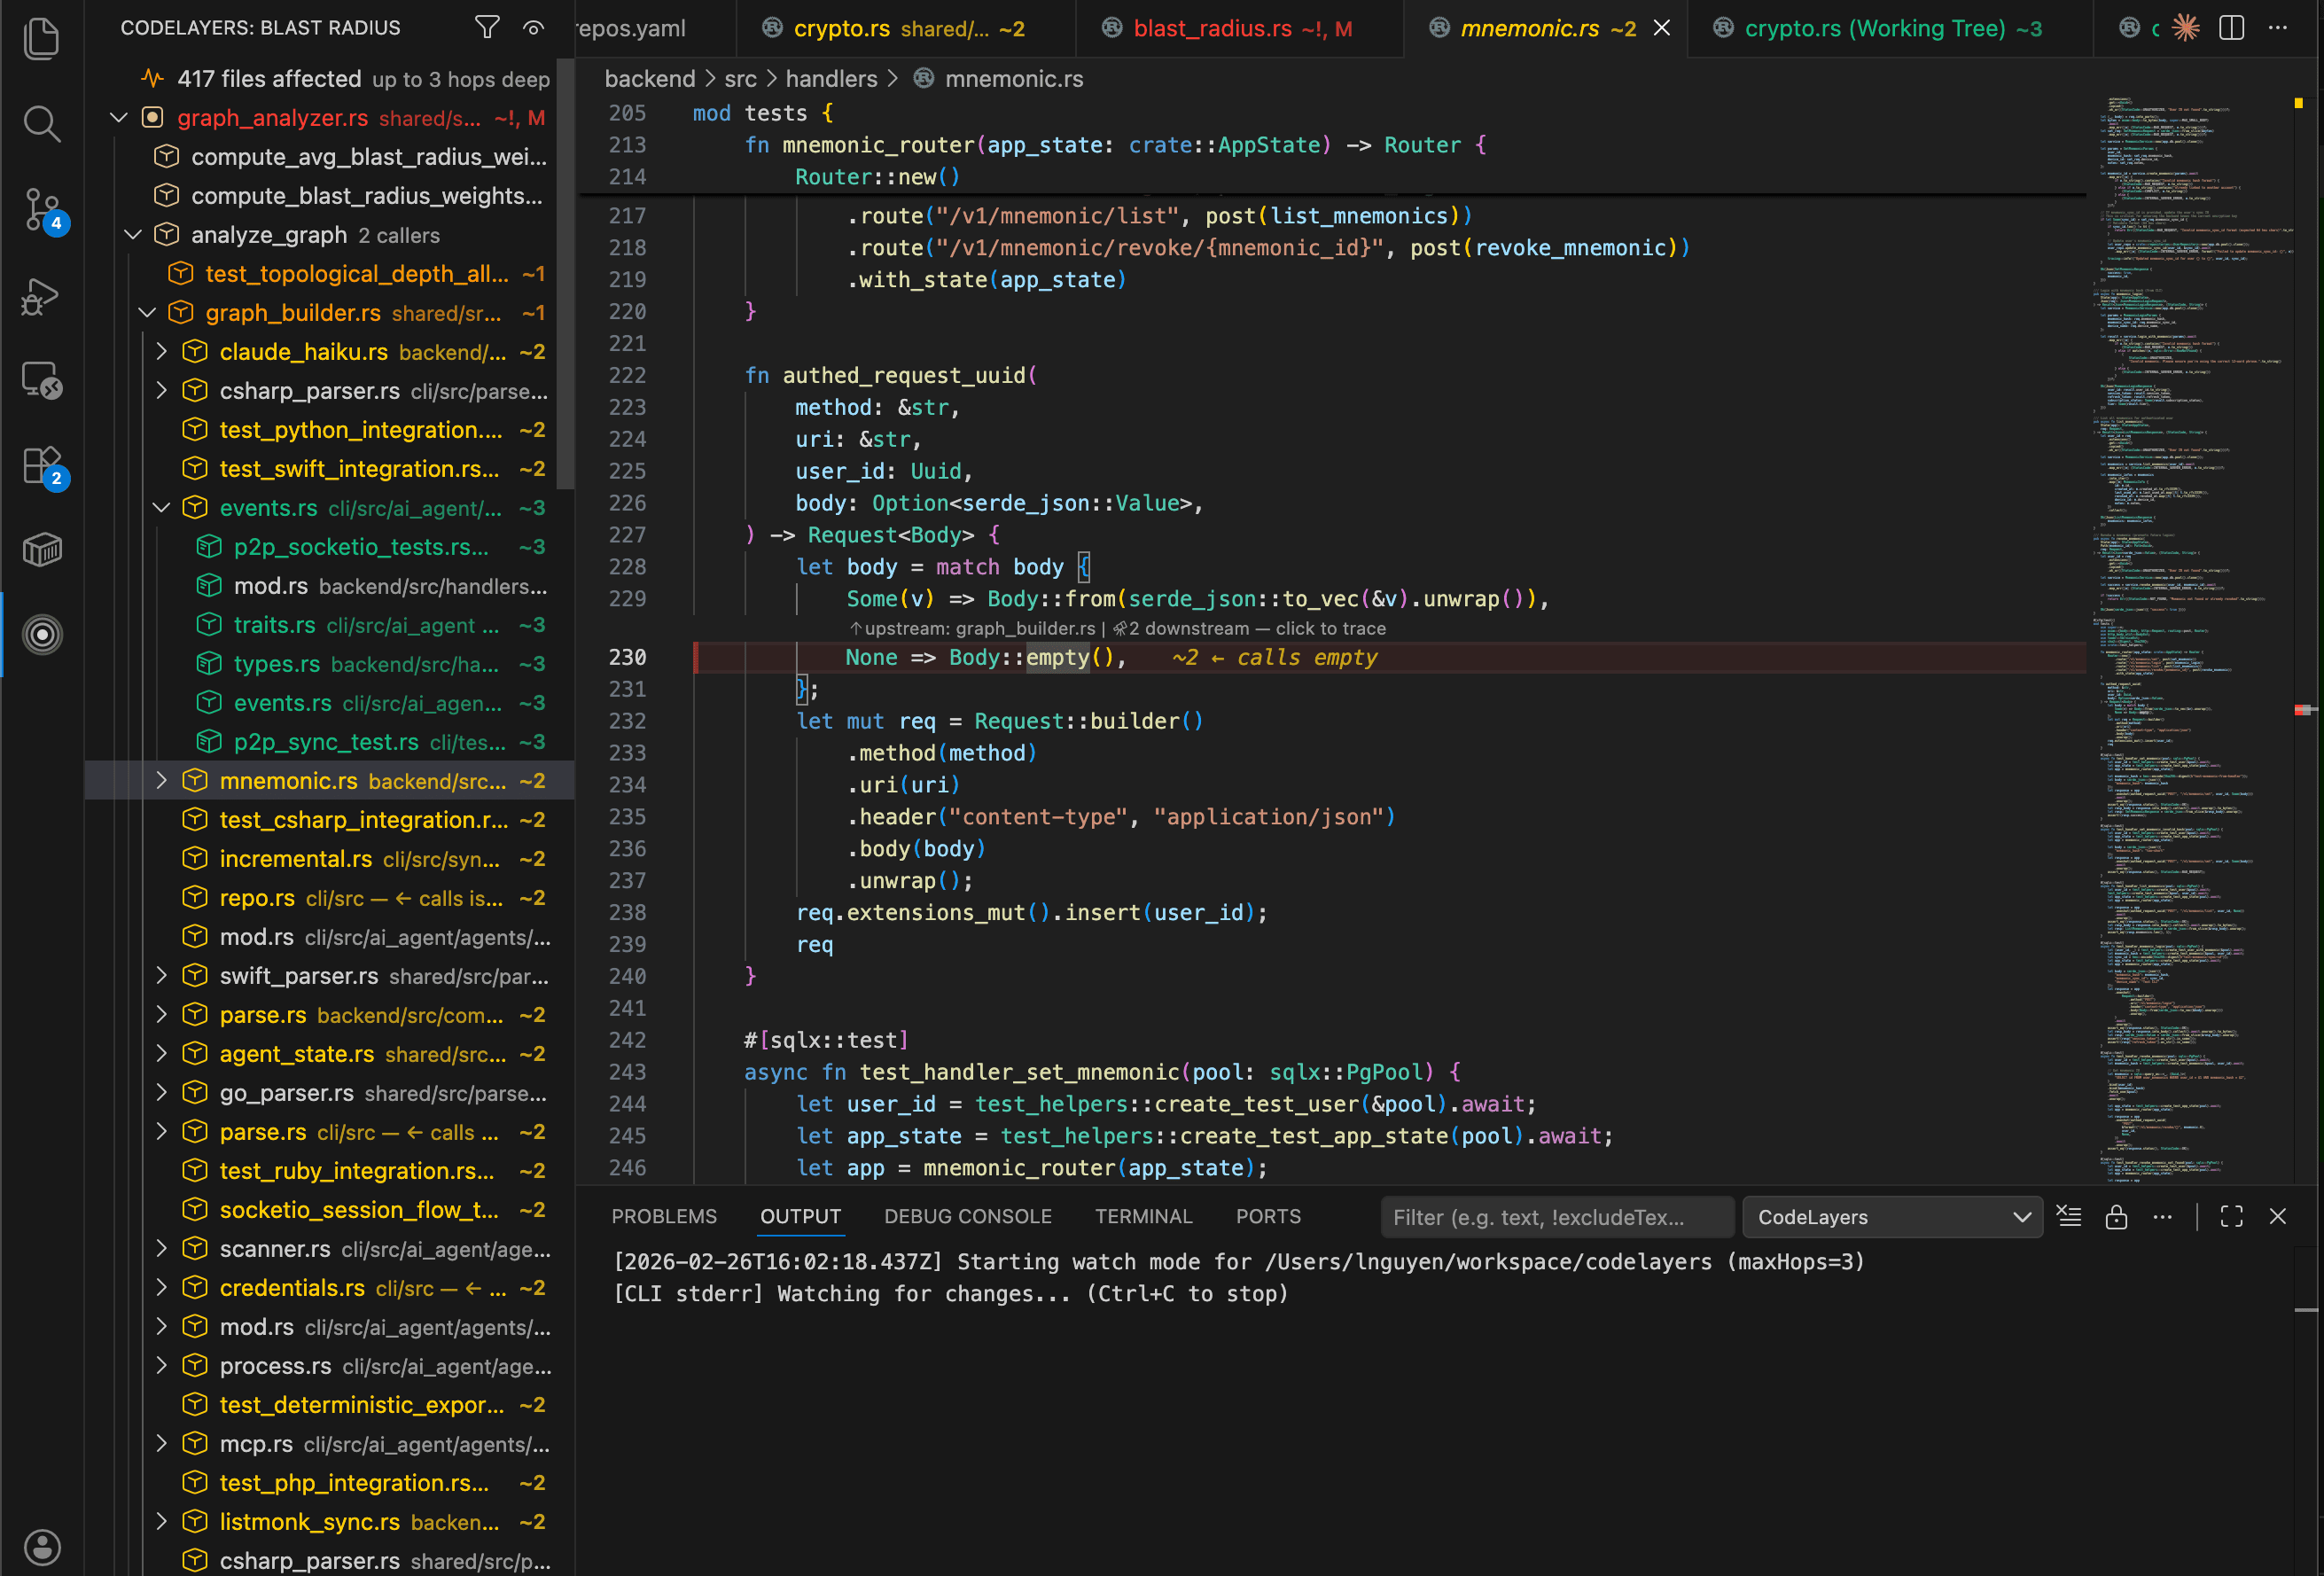Split the editor with the split icon
2324x1576 pixels.
pyautogui.click(x=2232, y=28)
